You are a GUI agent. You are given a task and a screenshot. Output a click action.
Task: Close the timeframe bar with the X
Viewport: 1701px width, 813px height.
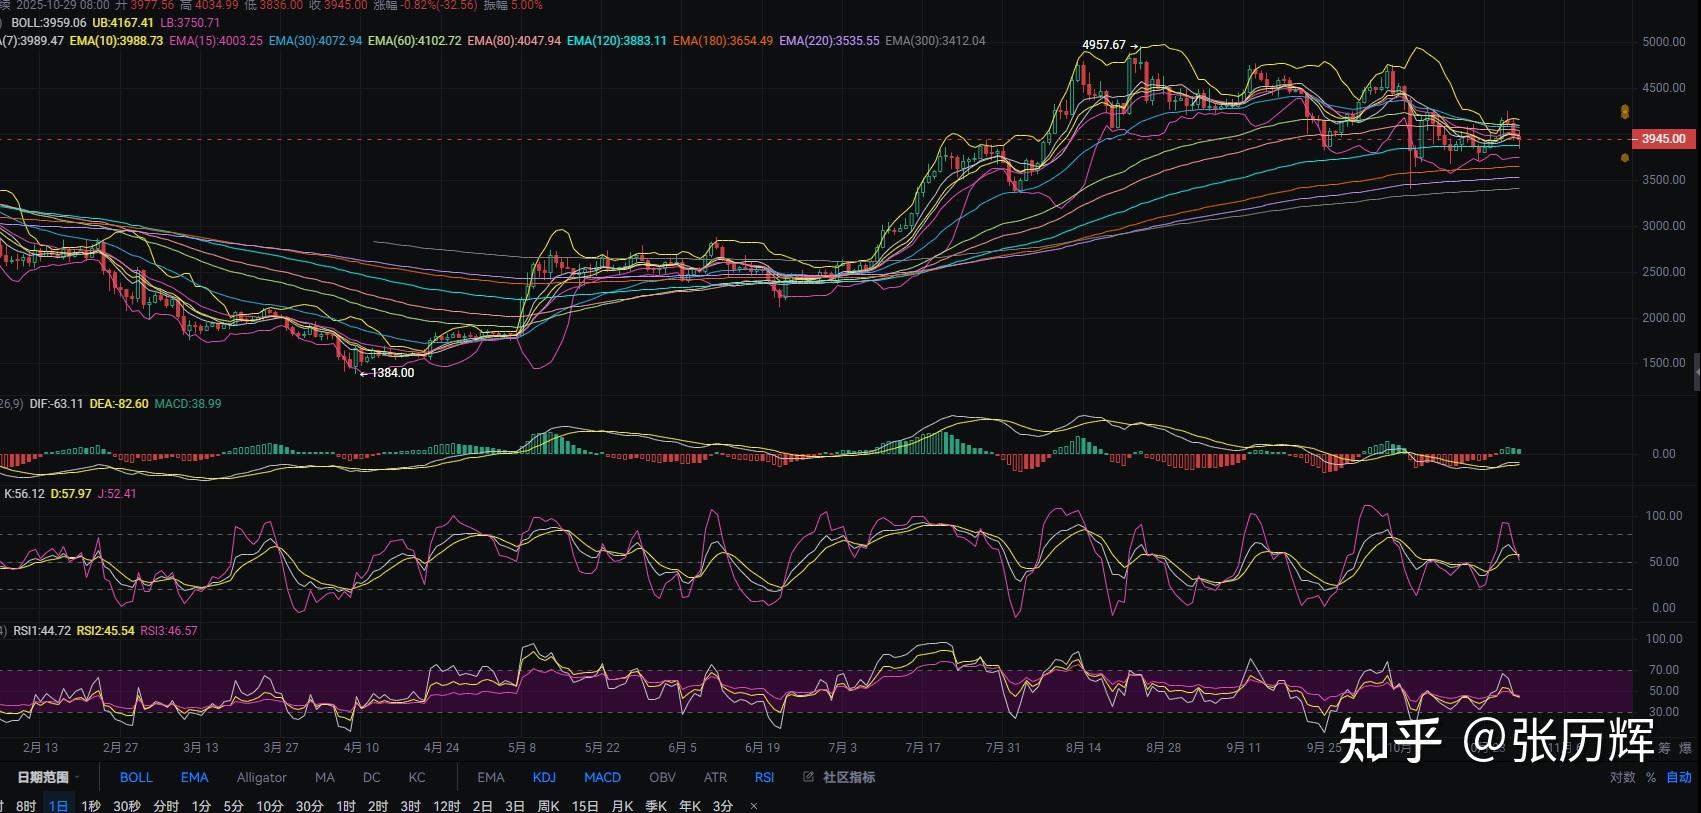click(x=754, y=806)
